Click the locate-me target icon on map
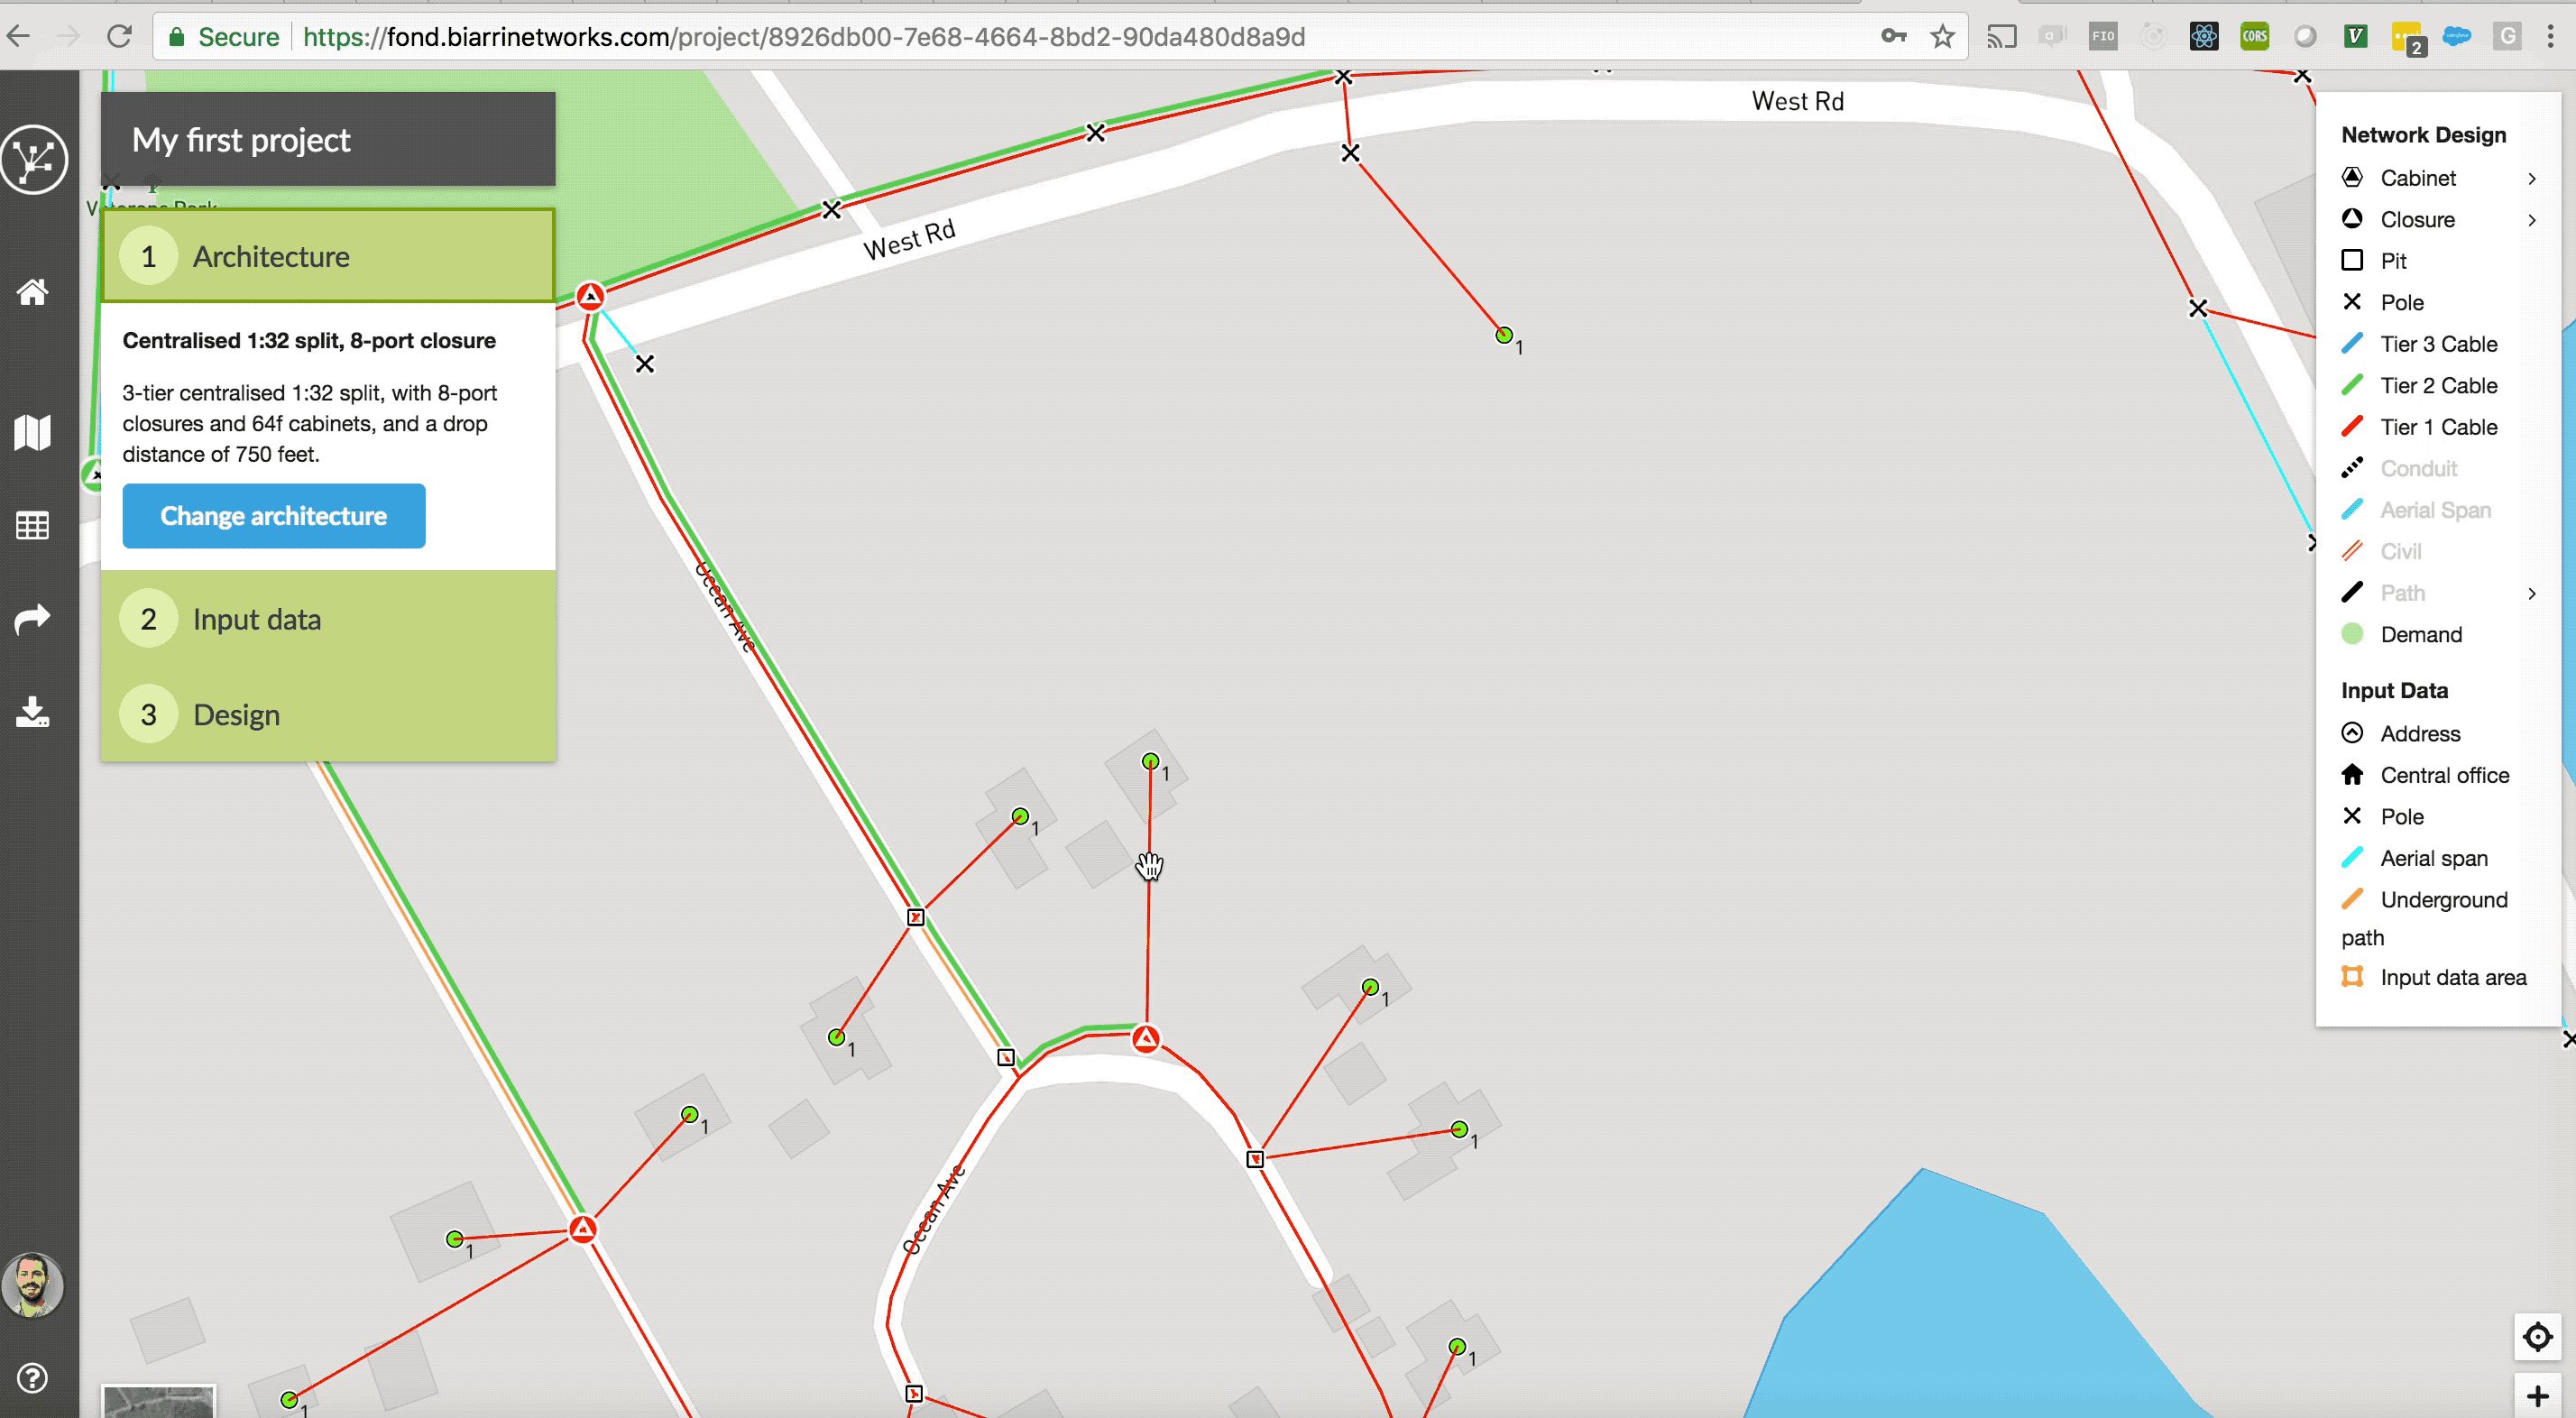Image resolution: width=2576 pixels, height=1418 pixels. click(x=2537, y=1337)
